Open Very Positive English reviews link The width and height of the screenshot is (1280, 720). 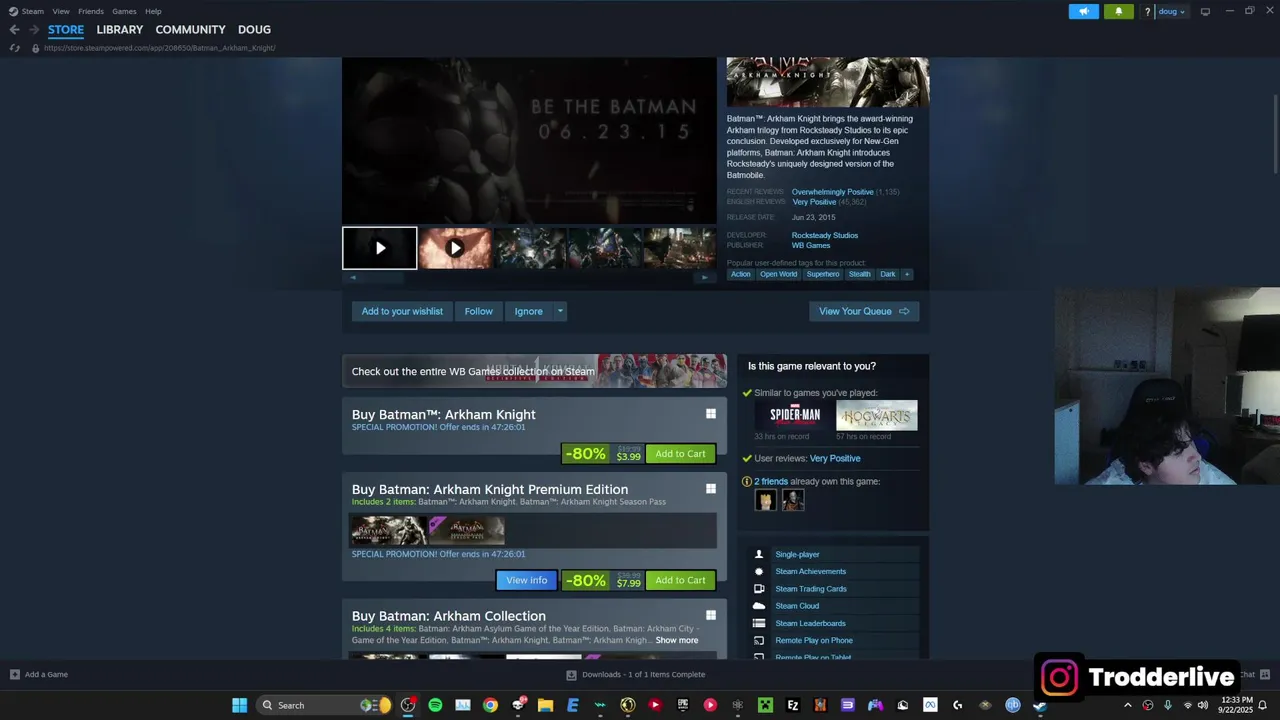[x=814, y=202]
